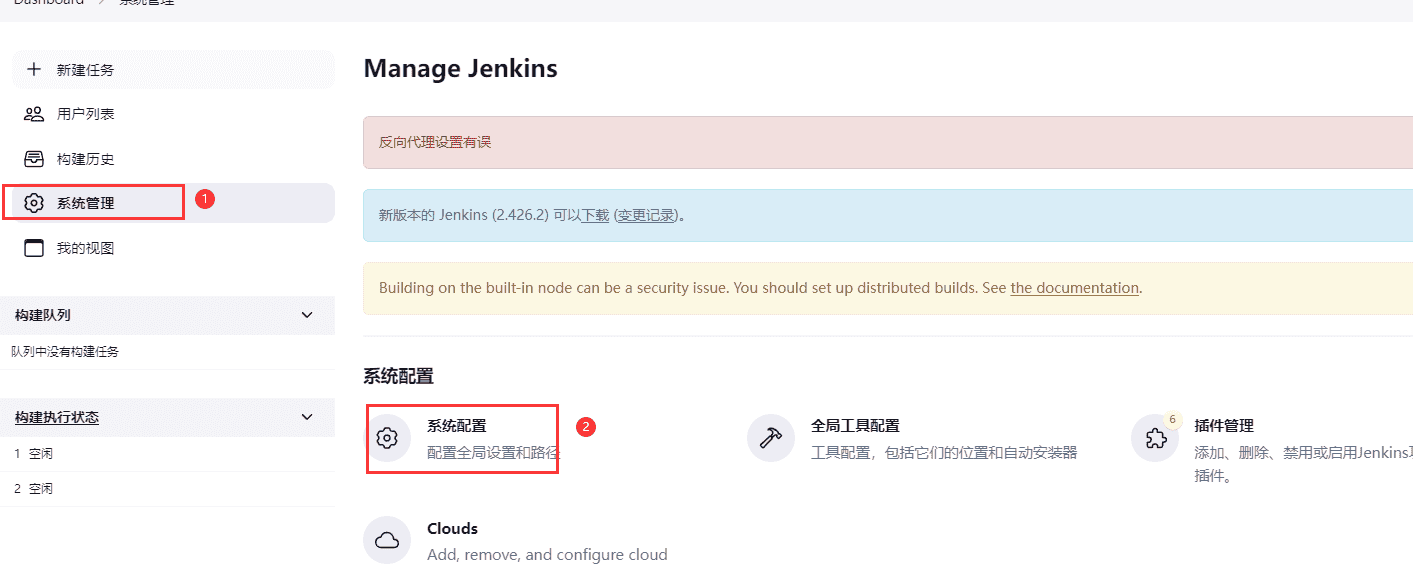Click the 工具配置 description under 全局工具配置
The image size is (1413, 566).
point(944,453)
